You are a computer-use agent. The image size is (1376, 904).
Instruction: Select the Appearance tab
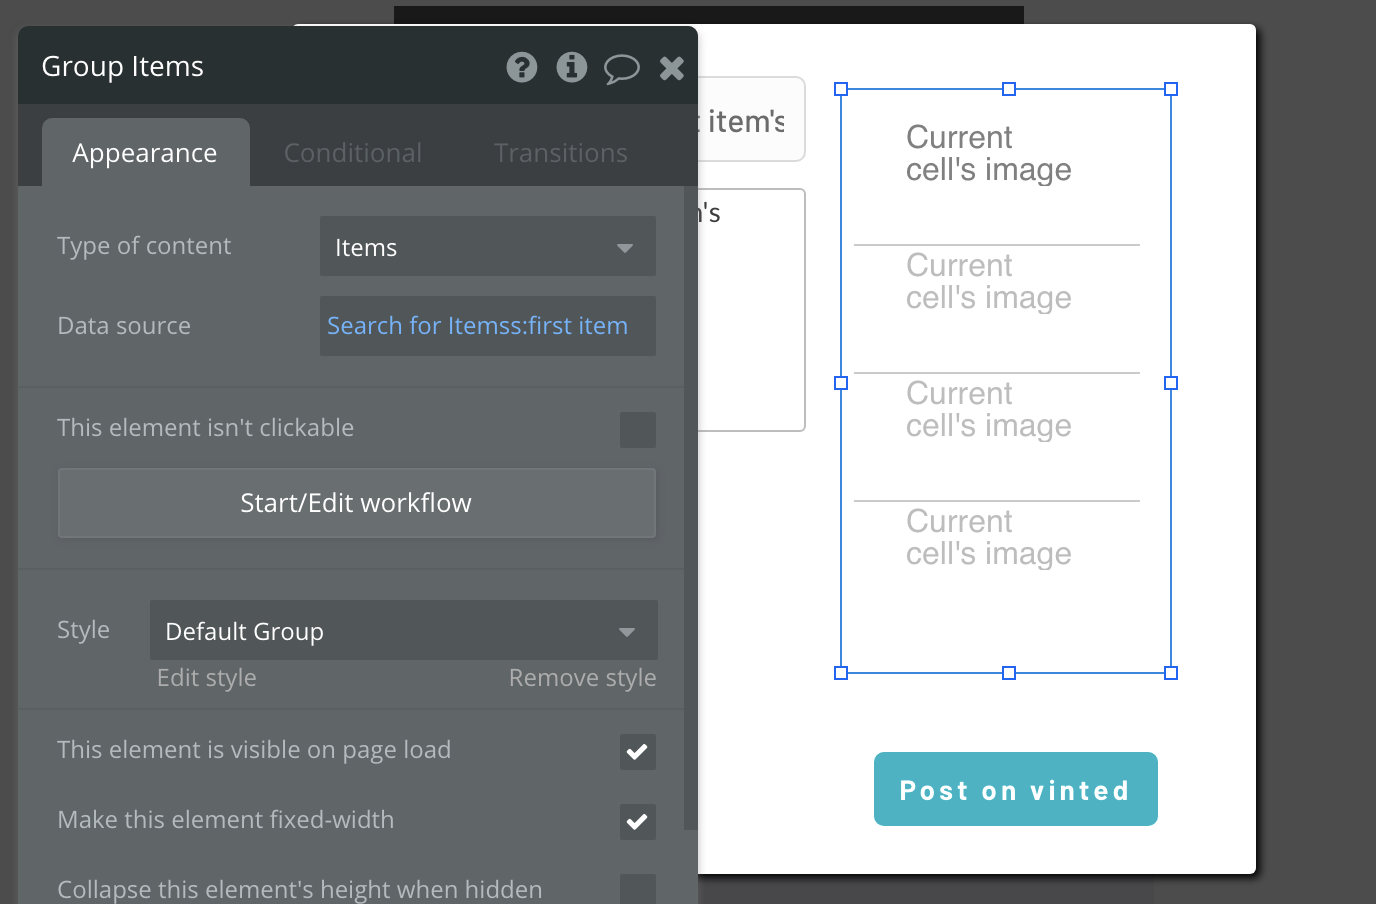(x=145, y=153)
